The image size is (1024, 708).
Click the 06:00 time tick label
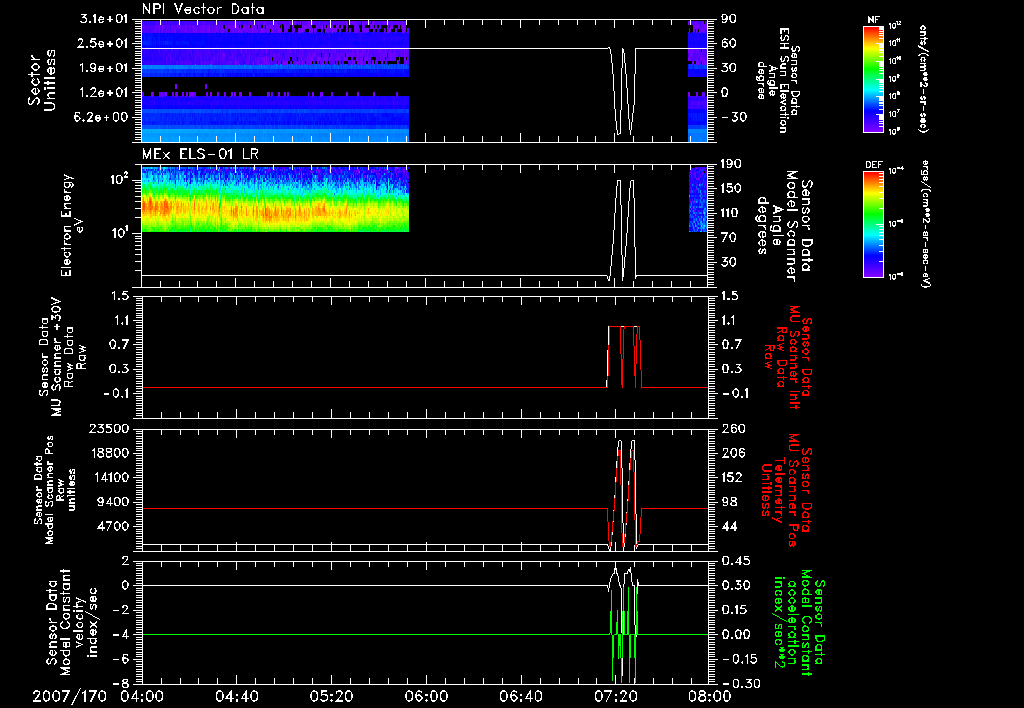[426, 696]
